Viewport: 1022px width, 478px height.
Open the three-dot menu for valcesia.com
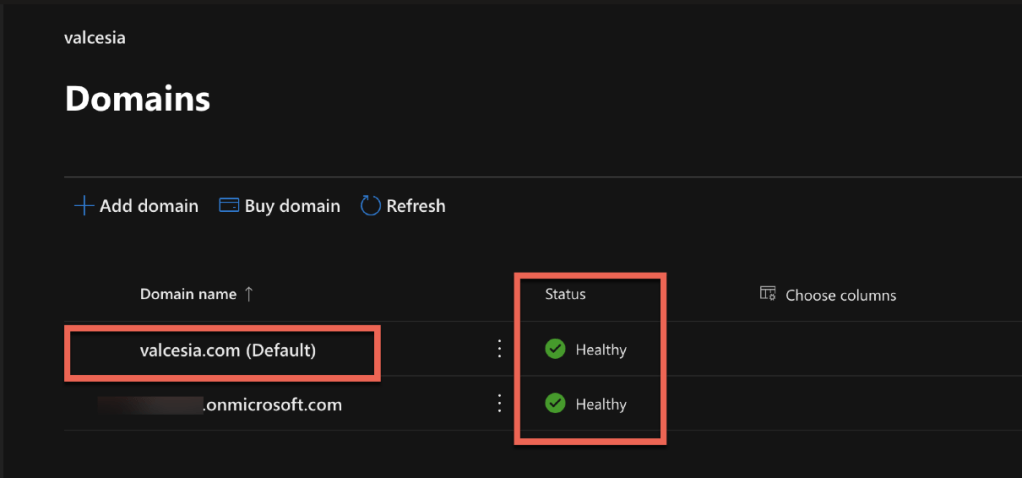[x=499, y=349]
